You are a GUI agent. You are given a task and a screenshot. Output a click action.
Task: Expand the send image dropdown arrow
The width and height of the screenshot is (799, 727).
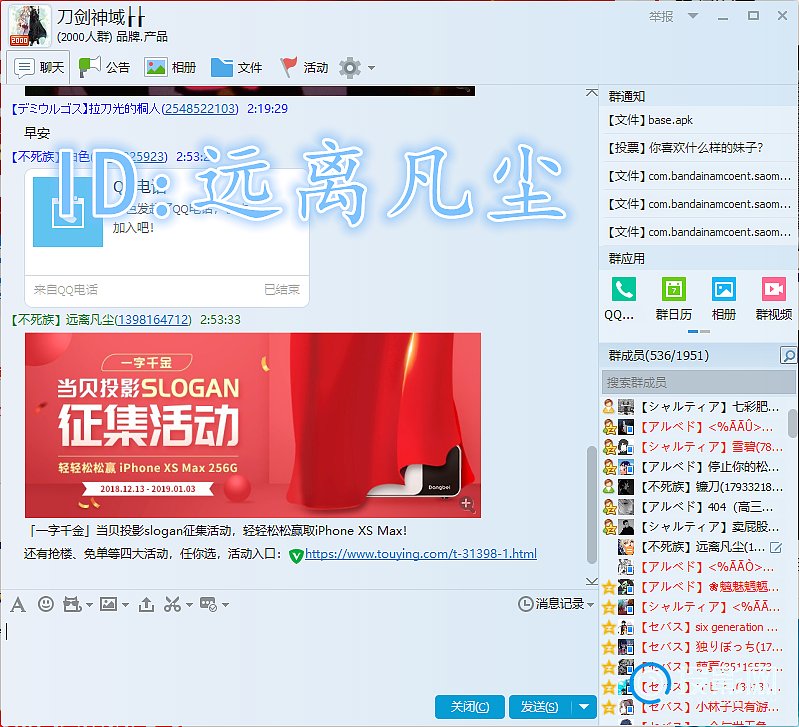pyautogui.click(x=125, y=605)
